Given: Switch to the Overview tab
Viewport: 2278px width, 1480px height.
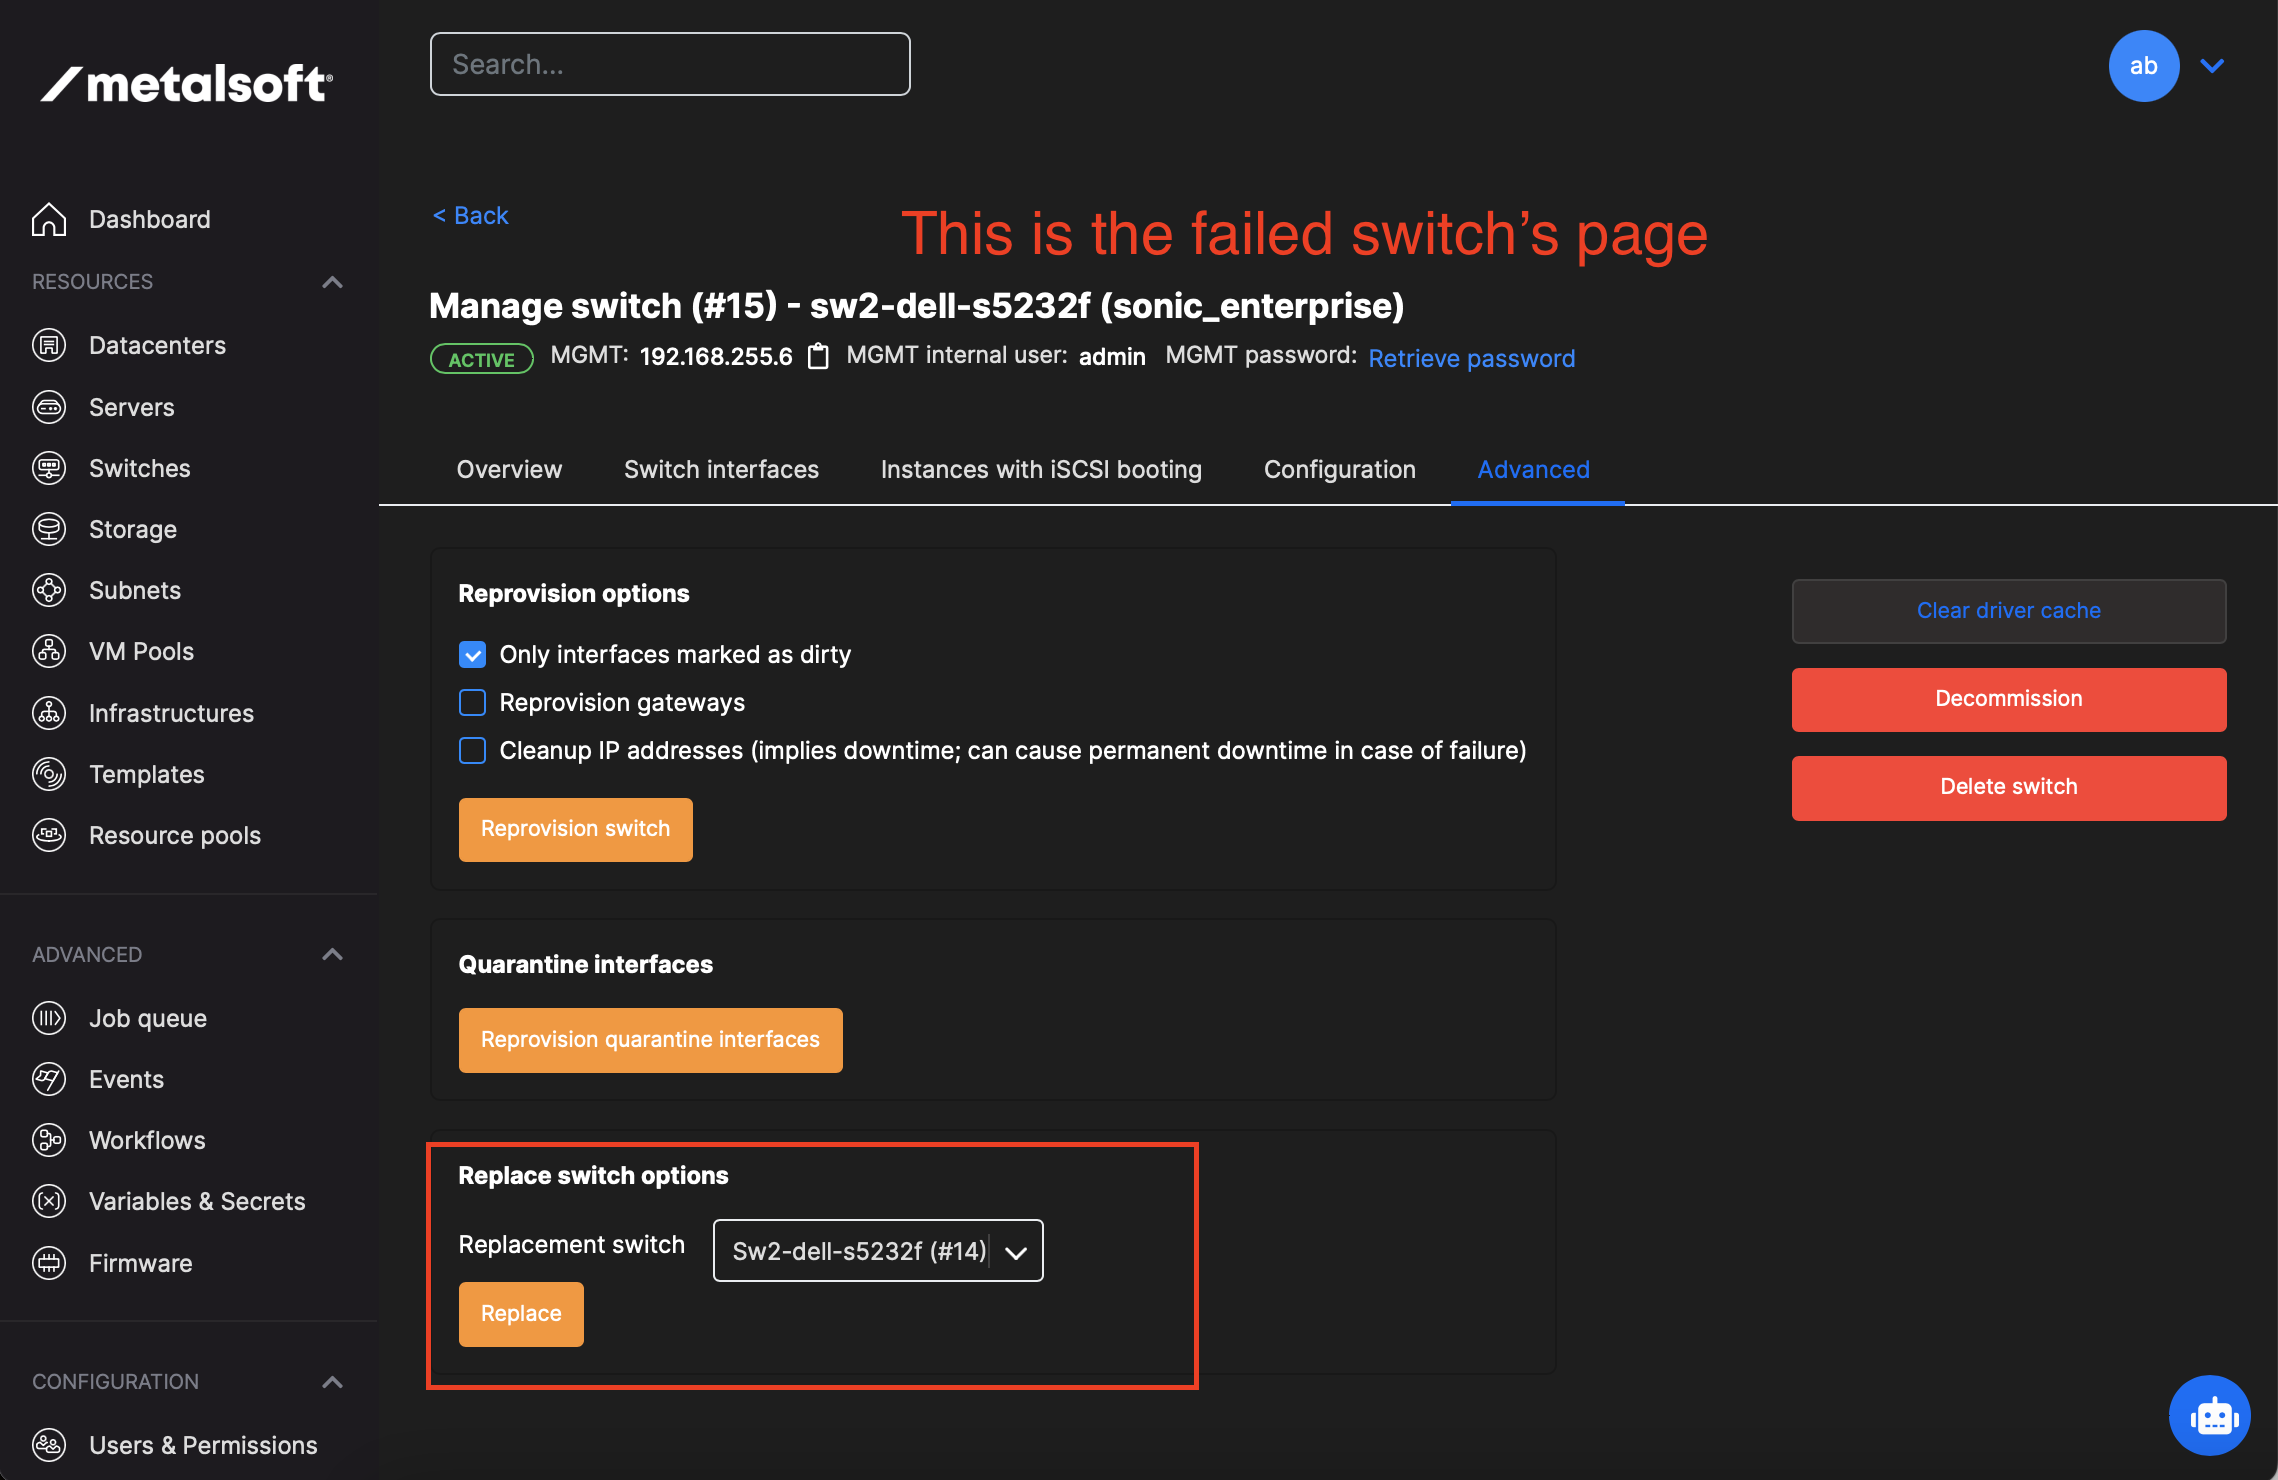Looking at the screenshot, I should 509,470.
